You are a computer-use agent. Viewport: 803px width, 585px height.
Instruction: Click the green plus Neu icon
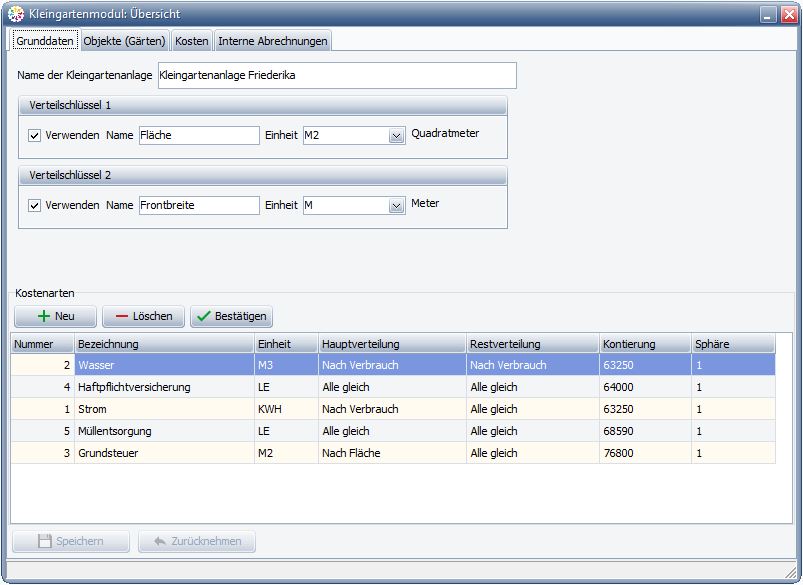(x=43, y=316)
